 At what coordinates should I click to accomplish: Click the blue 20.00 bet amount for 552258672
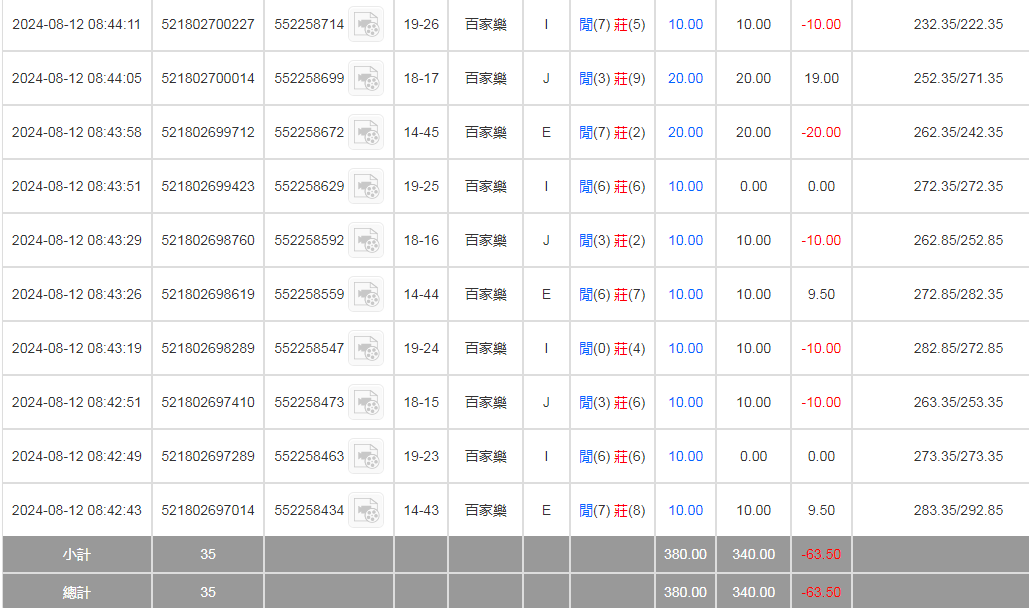point(685,132)
